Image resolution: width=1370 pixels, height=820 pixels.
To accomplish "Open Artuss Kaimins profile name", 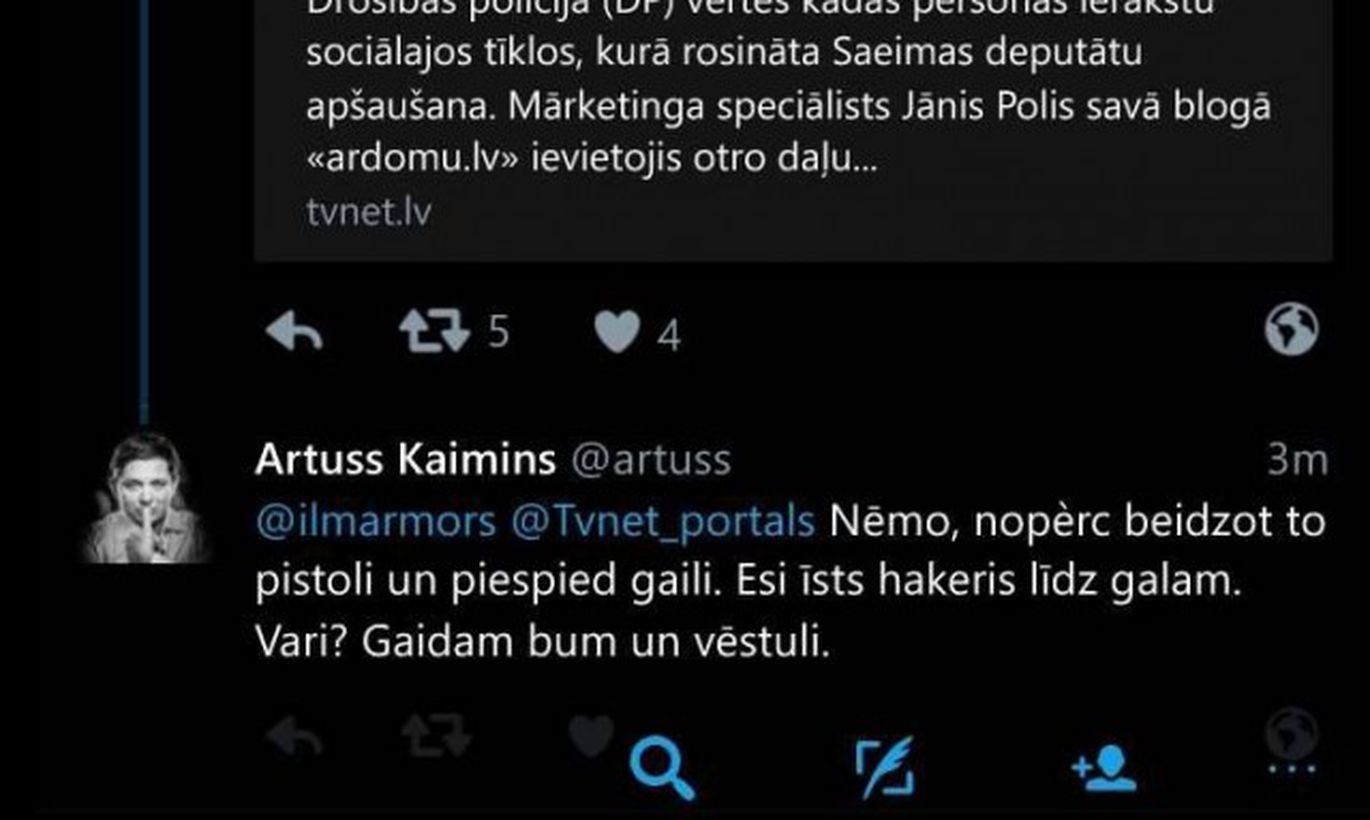I will pyautogui.click(x=405, y=460).
